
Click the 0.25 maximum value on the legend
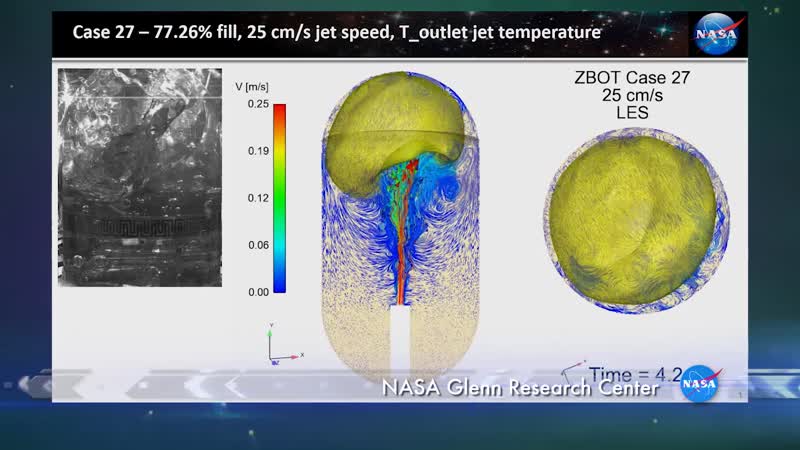coord(258,104)
